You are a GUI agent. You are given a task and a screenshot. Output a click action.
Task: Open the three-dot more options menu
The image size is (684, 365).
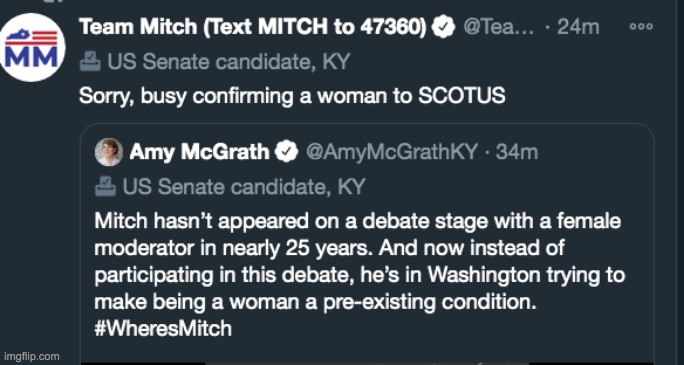(641, 27)
